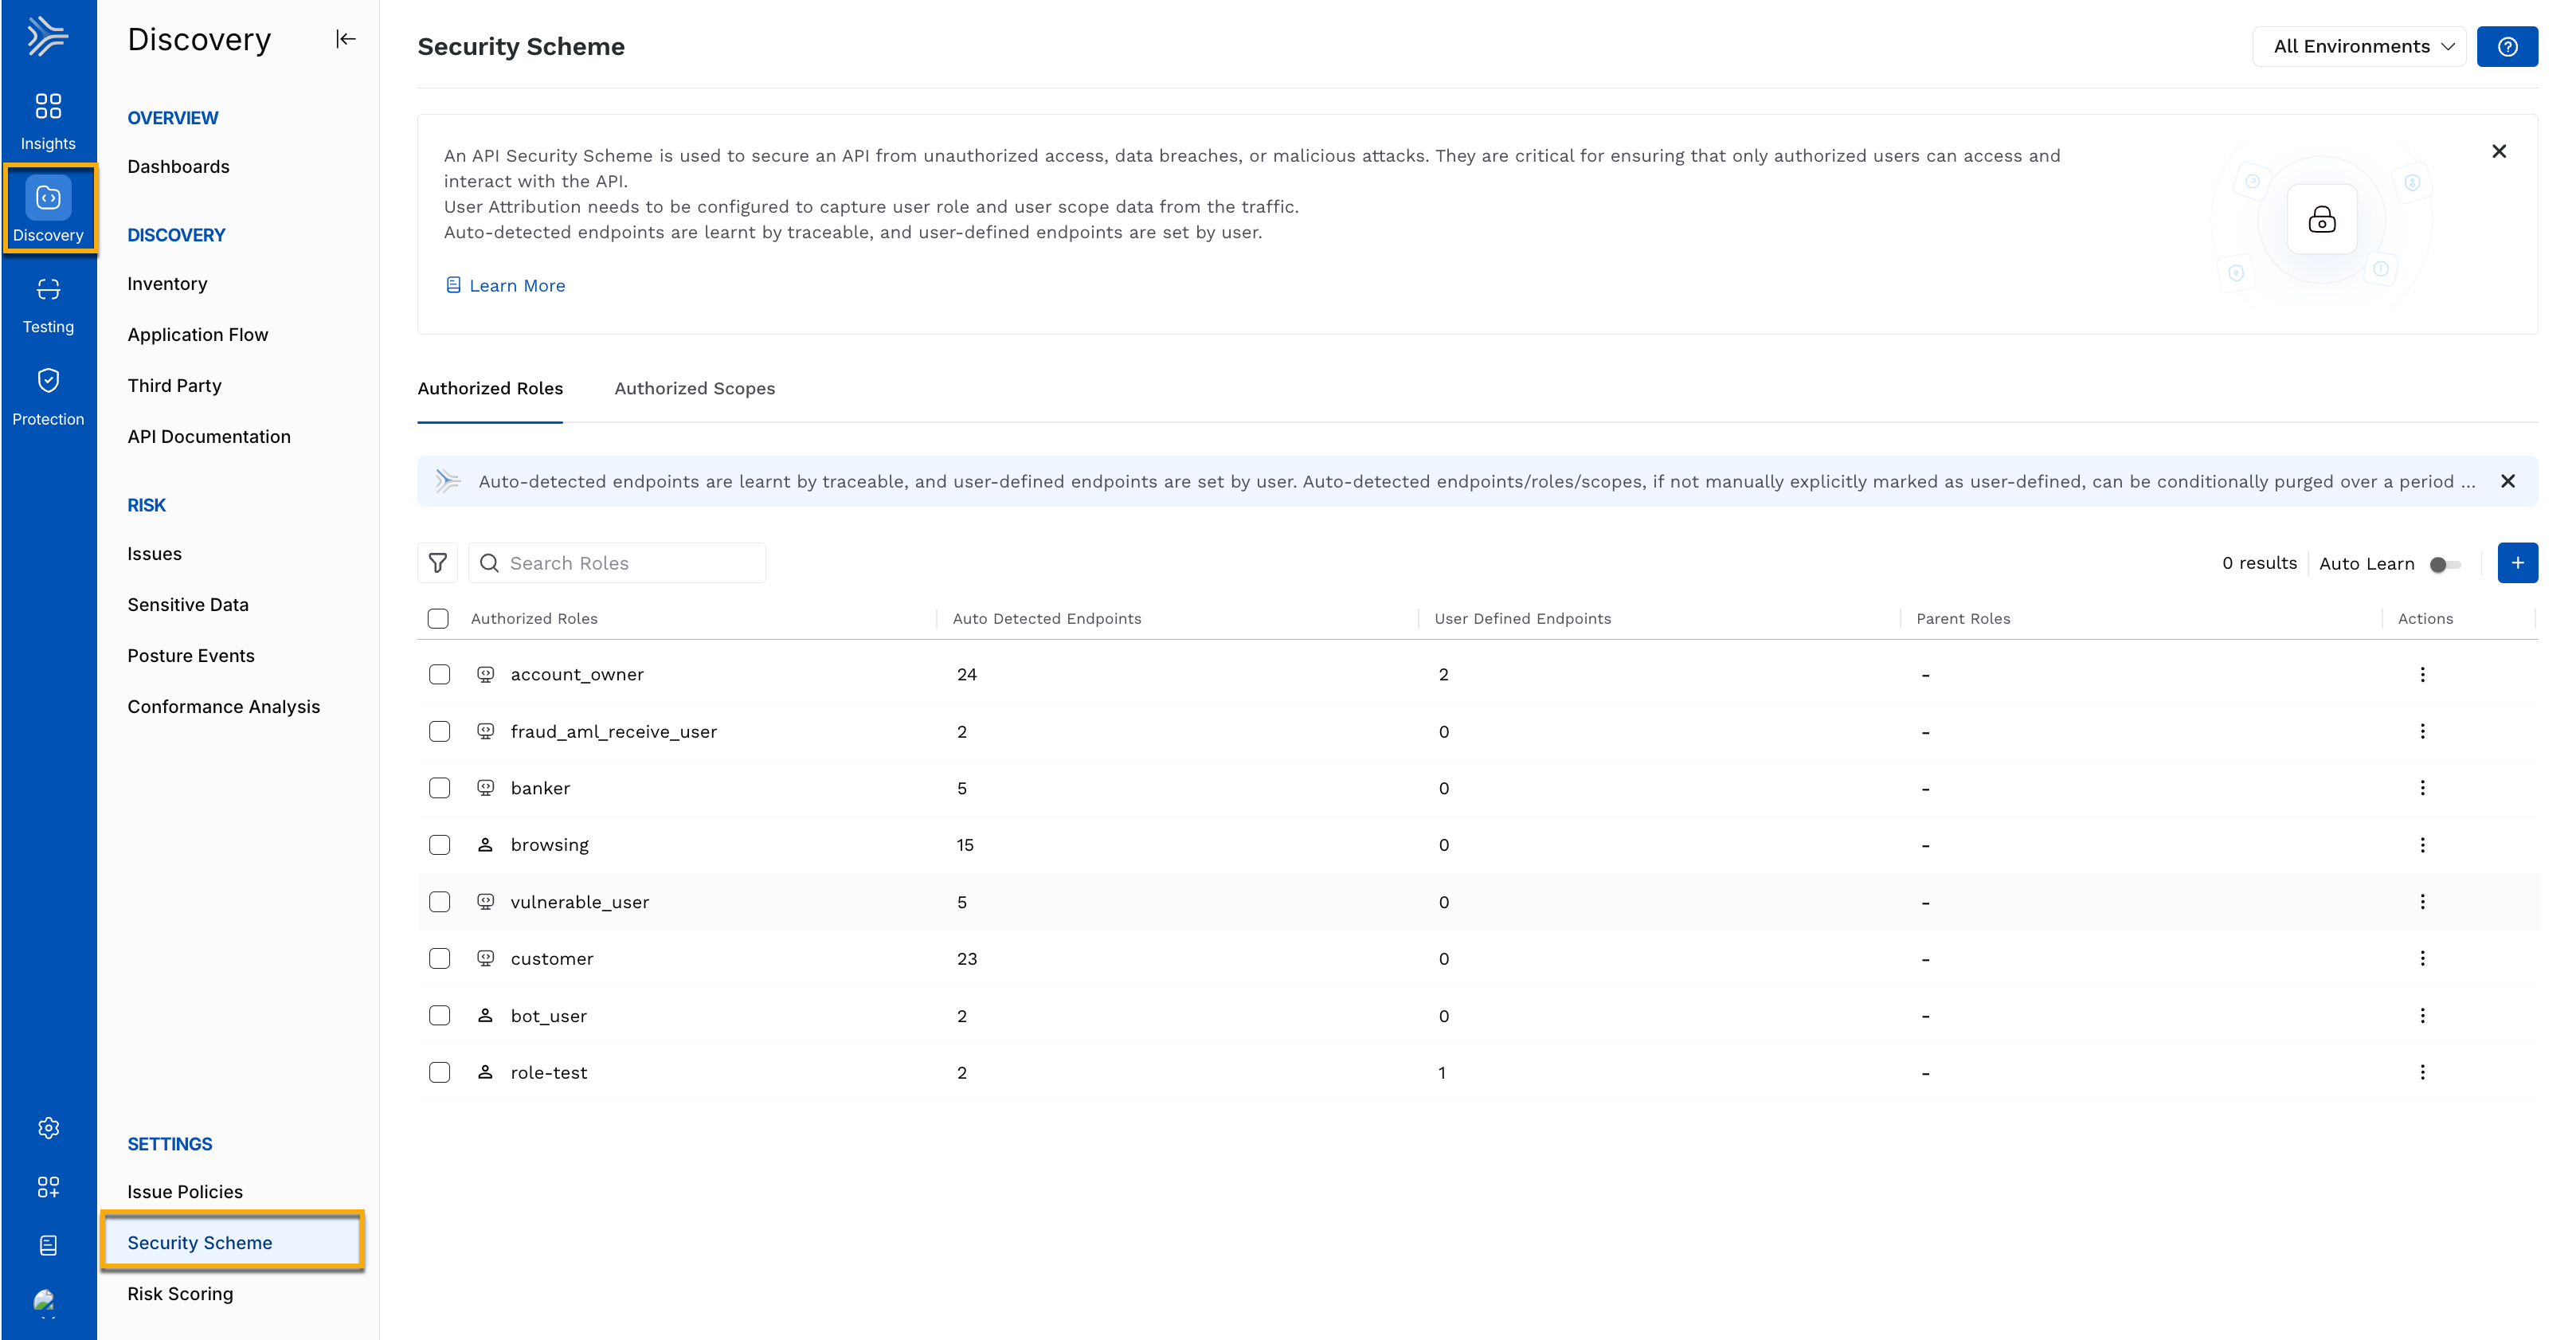Focus the Search Roles input field

tap(617, 563)
